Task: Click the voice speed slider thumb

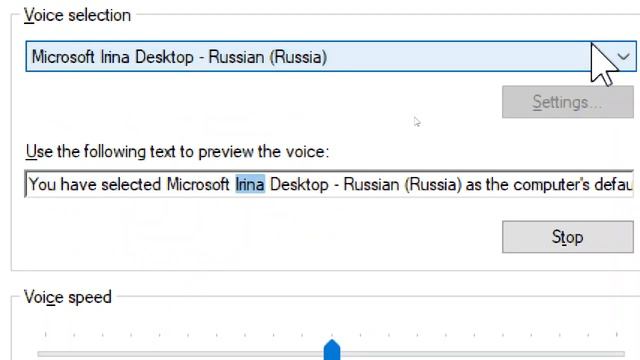Action: coord(332,350)
